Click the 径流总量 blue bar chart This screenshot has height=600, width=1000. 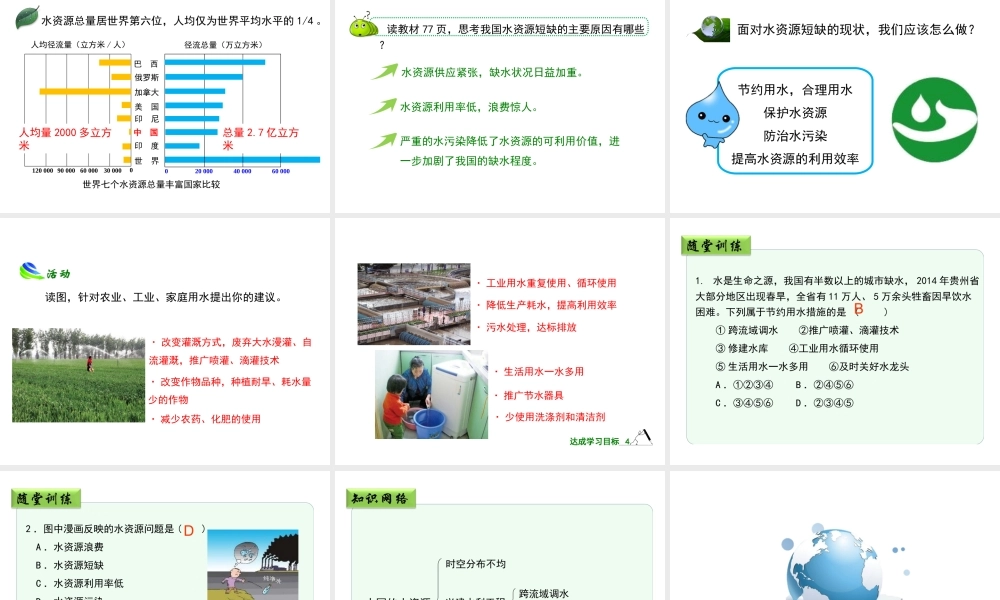coord(242,112)
